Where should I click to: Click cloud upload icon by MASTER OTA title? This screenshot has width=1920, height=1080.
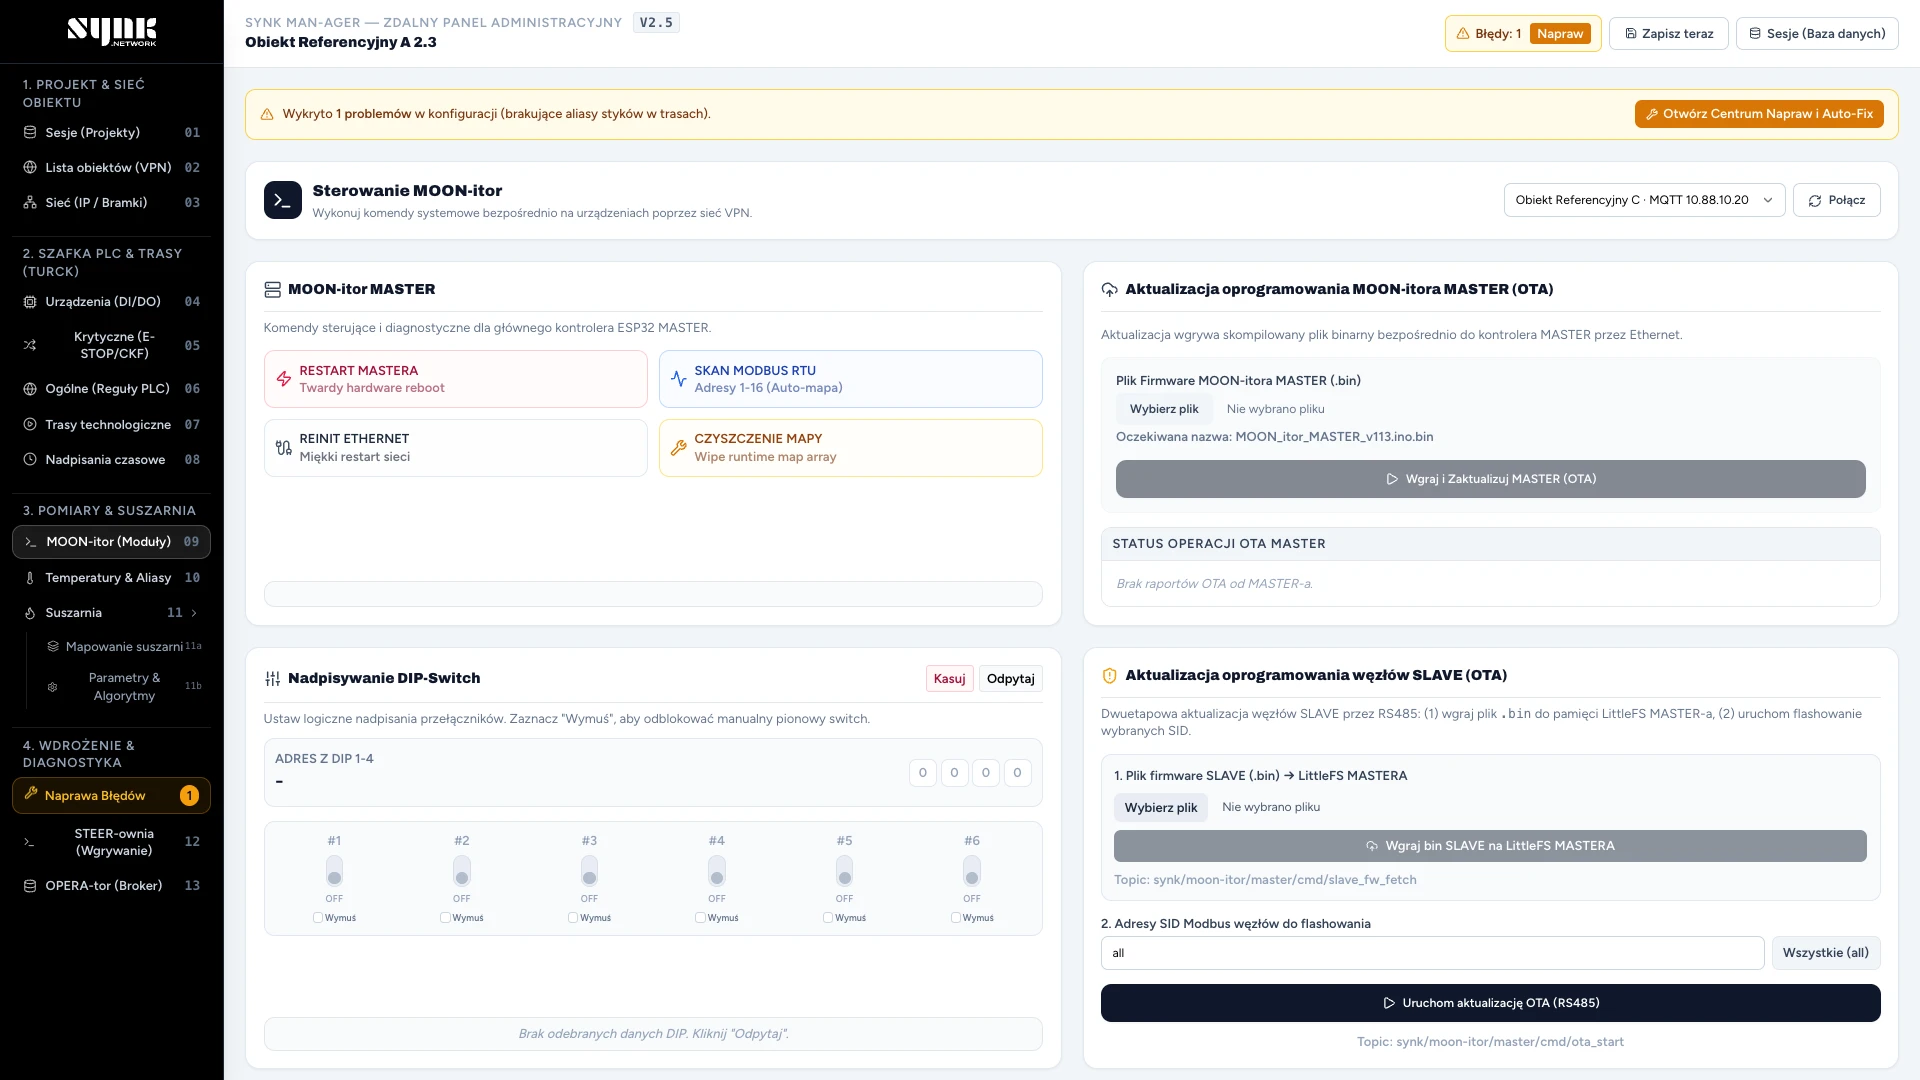coord(1109,290)
